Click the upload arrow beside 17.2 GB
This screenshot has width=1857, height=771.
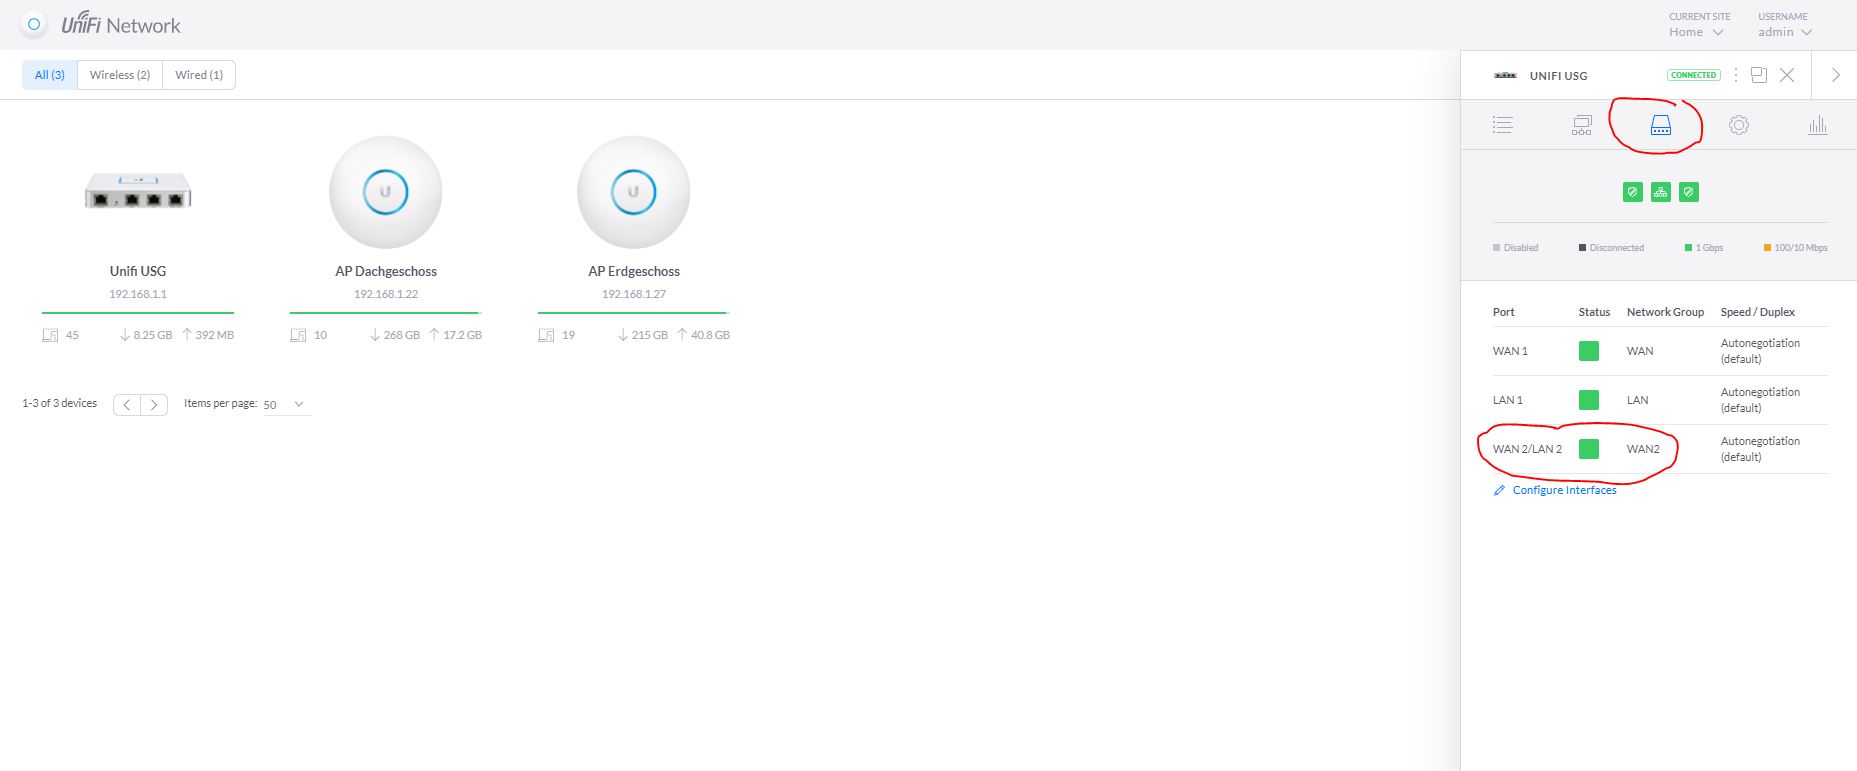[x=434, y=335]
